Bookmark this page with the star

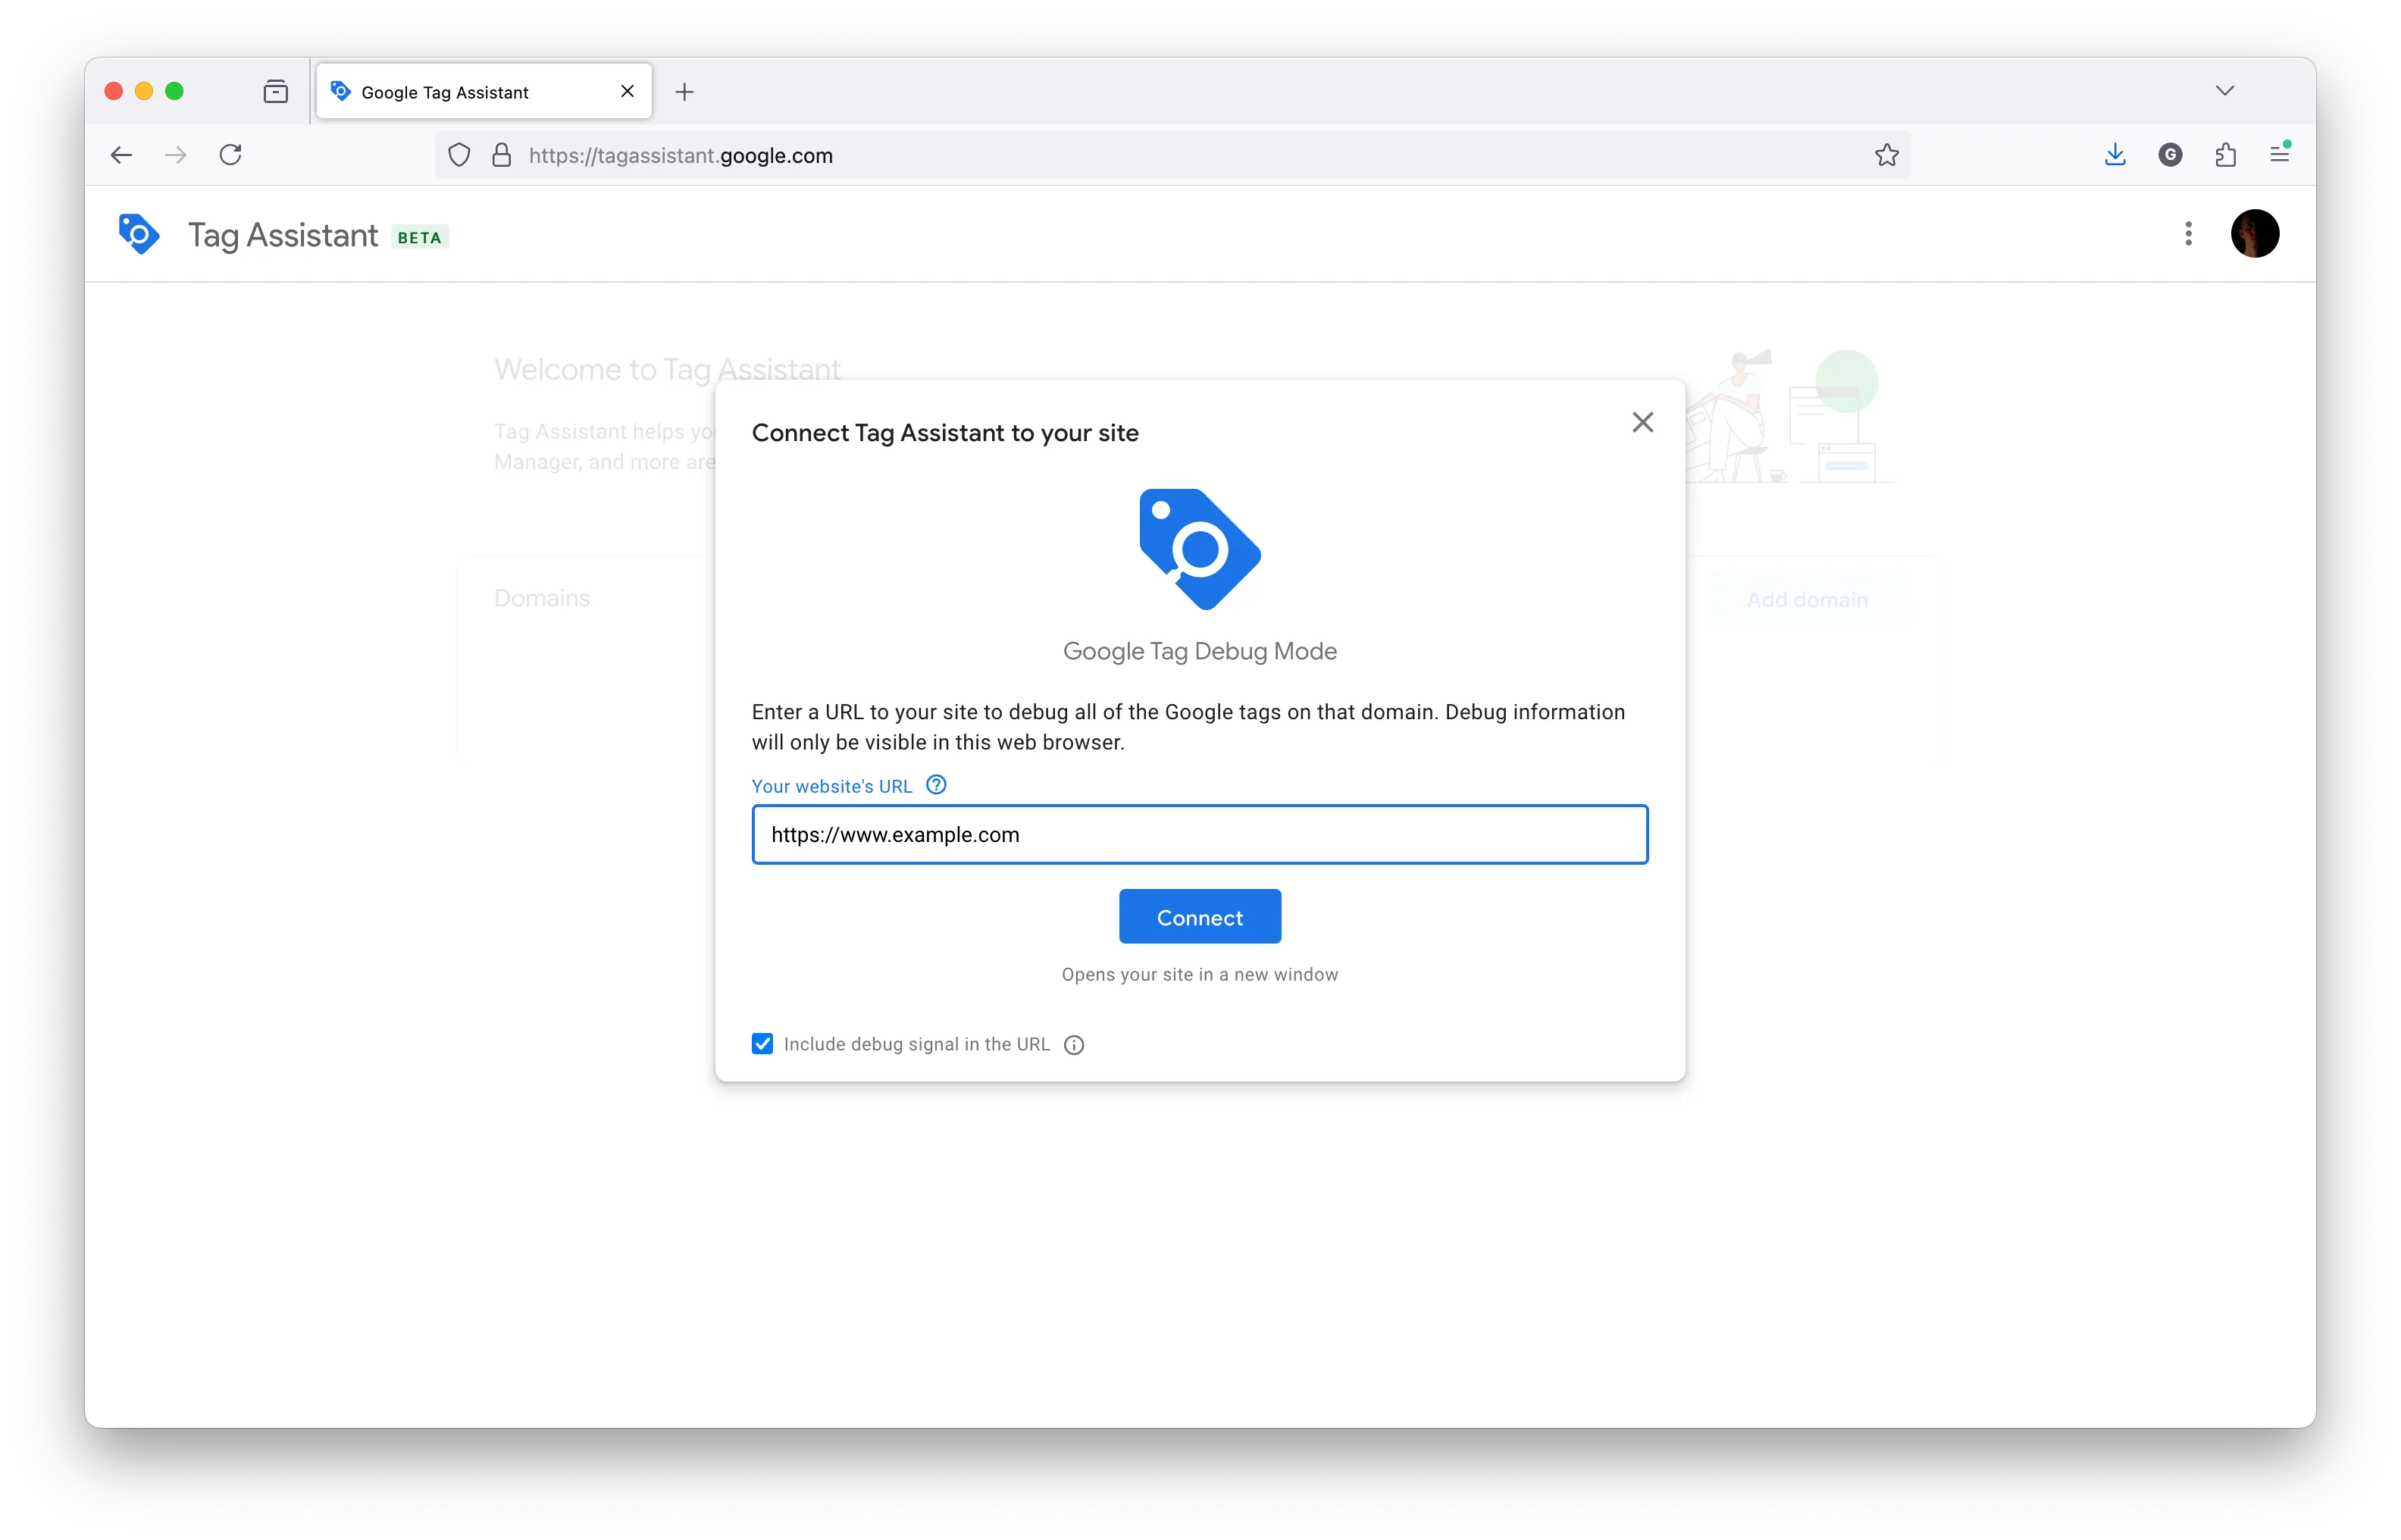(1886, 155)
